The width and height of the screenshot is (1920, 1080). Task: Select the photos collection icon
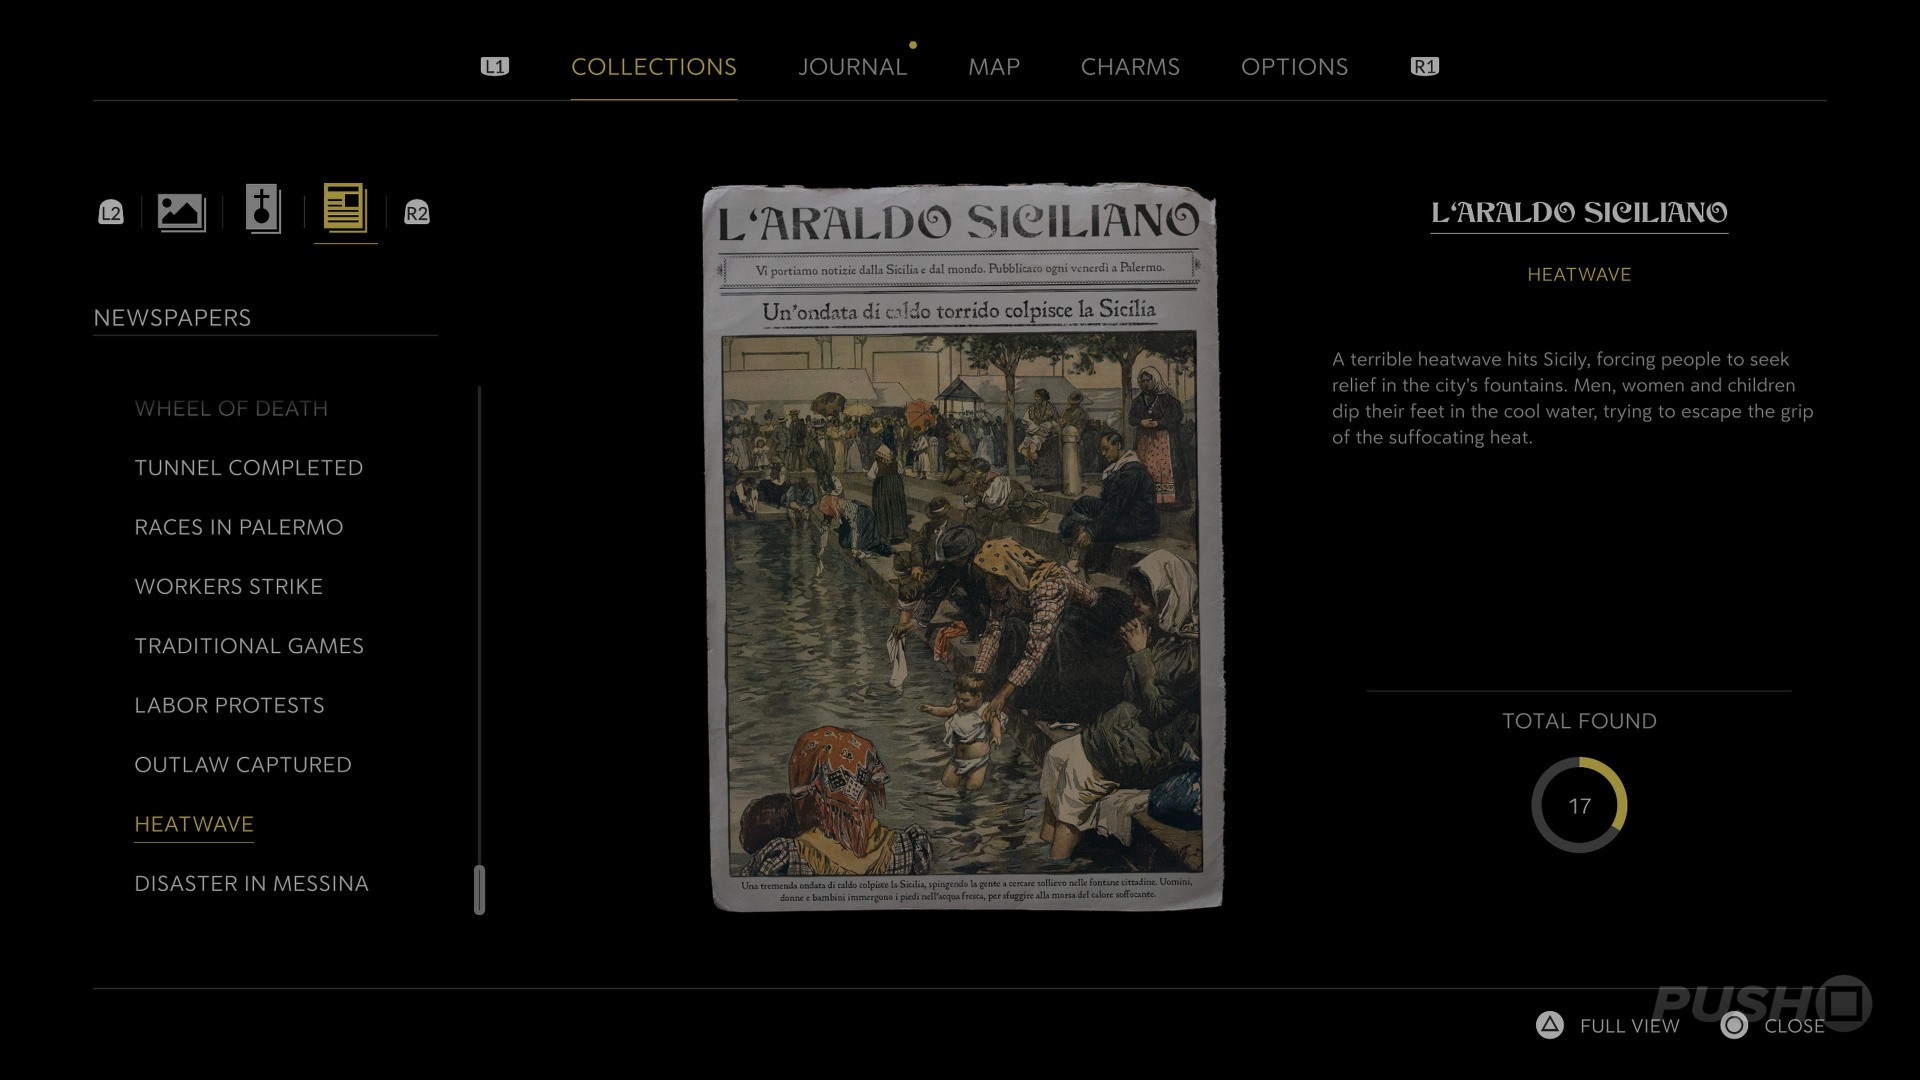(x=181, y=212)
